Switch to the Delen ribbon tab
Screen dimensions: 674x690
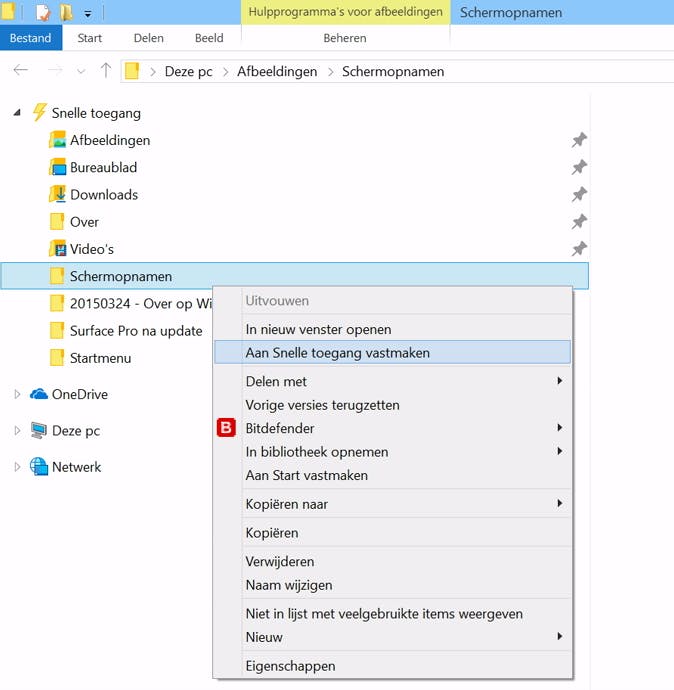(149, 38)
